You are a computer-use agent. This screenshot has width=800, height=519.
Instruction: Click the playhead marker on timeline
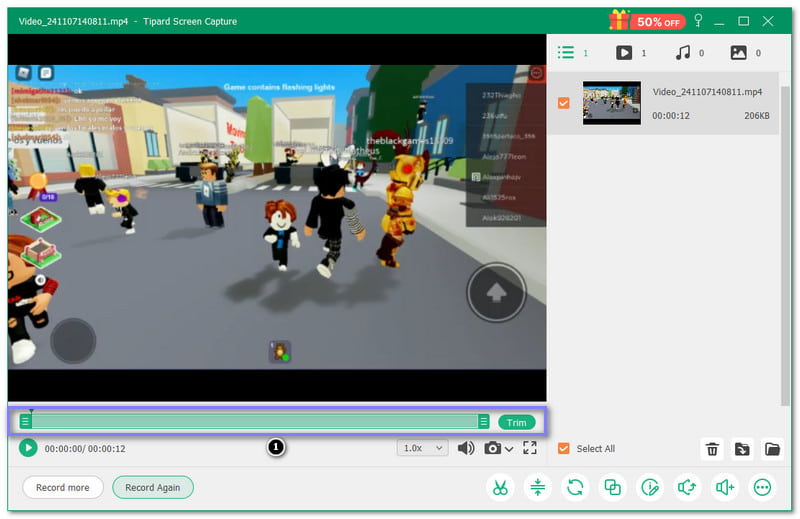(x=31, y=410)
